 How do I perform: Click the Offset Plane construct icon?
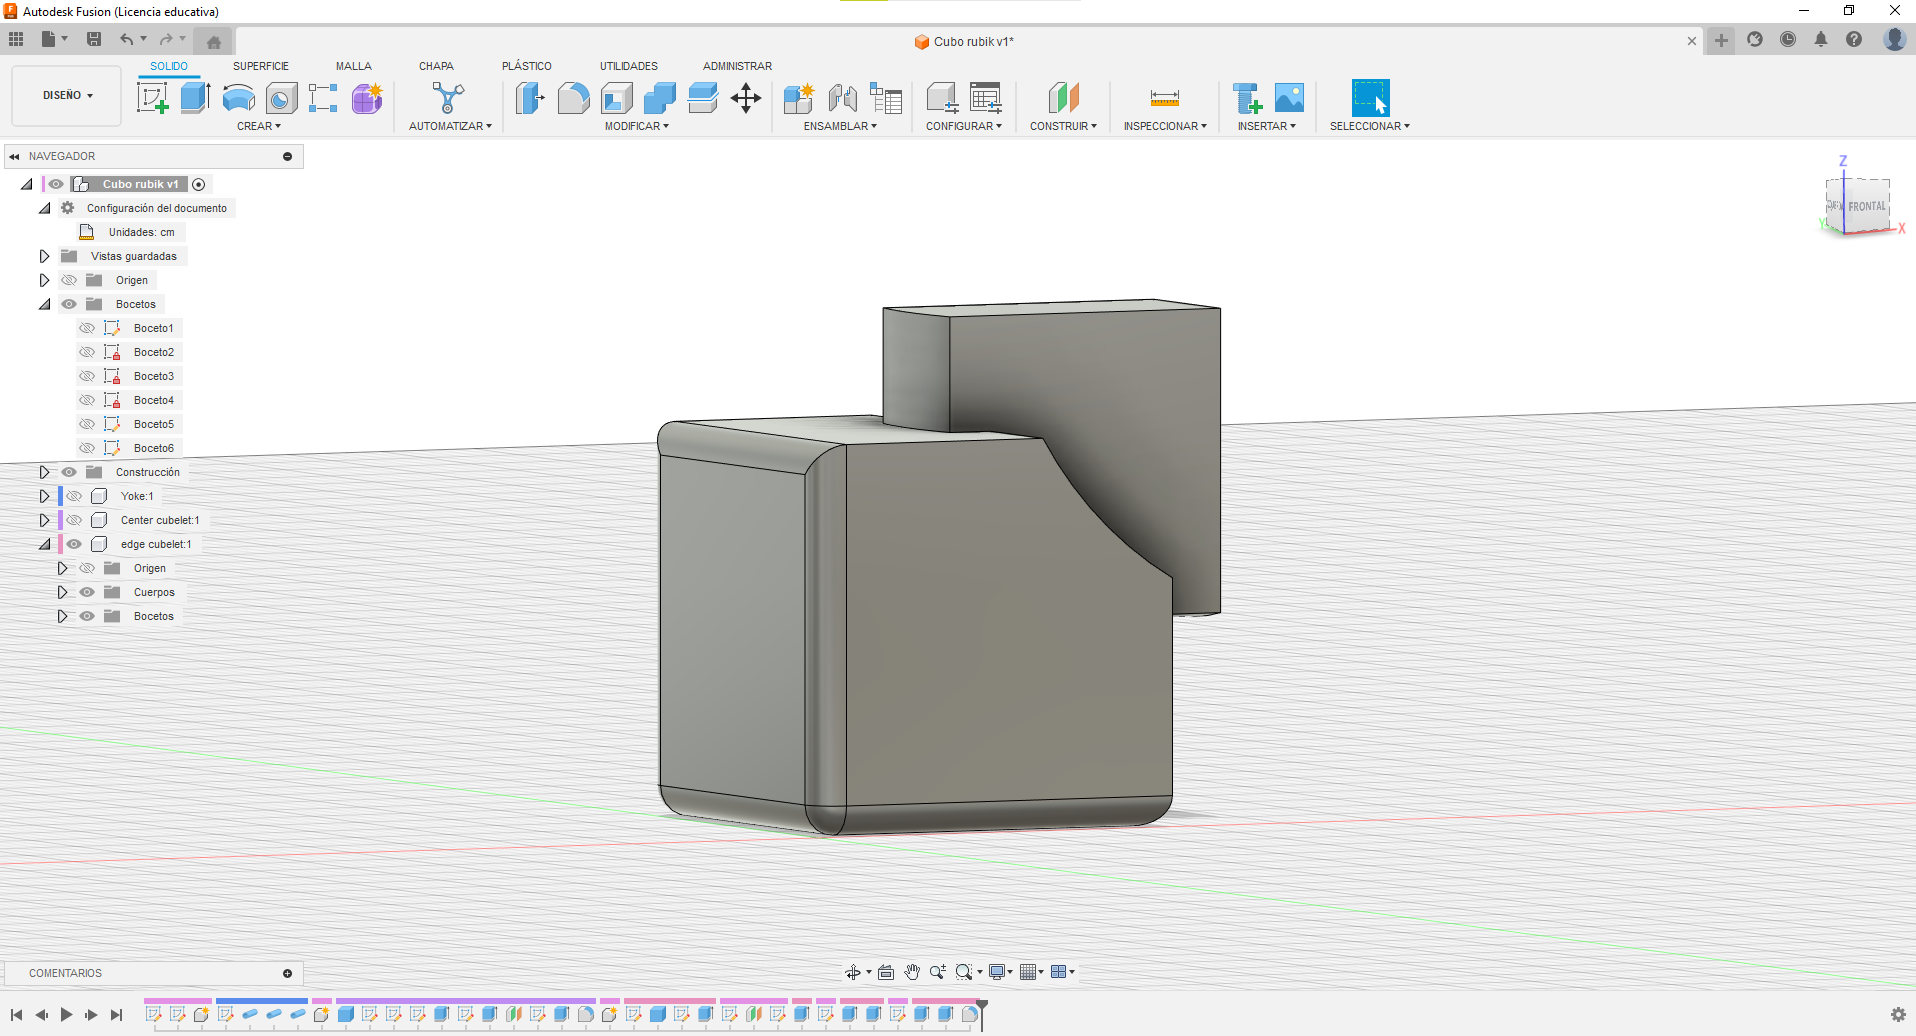click(1063, 98)
